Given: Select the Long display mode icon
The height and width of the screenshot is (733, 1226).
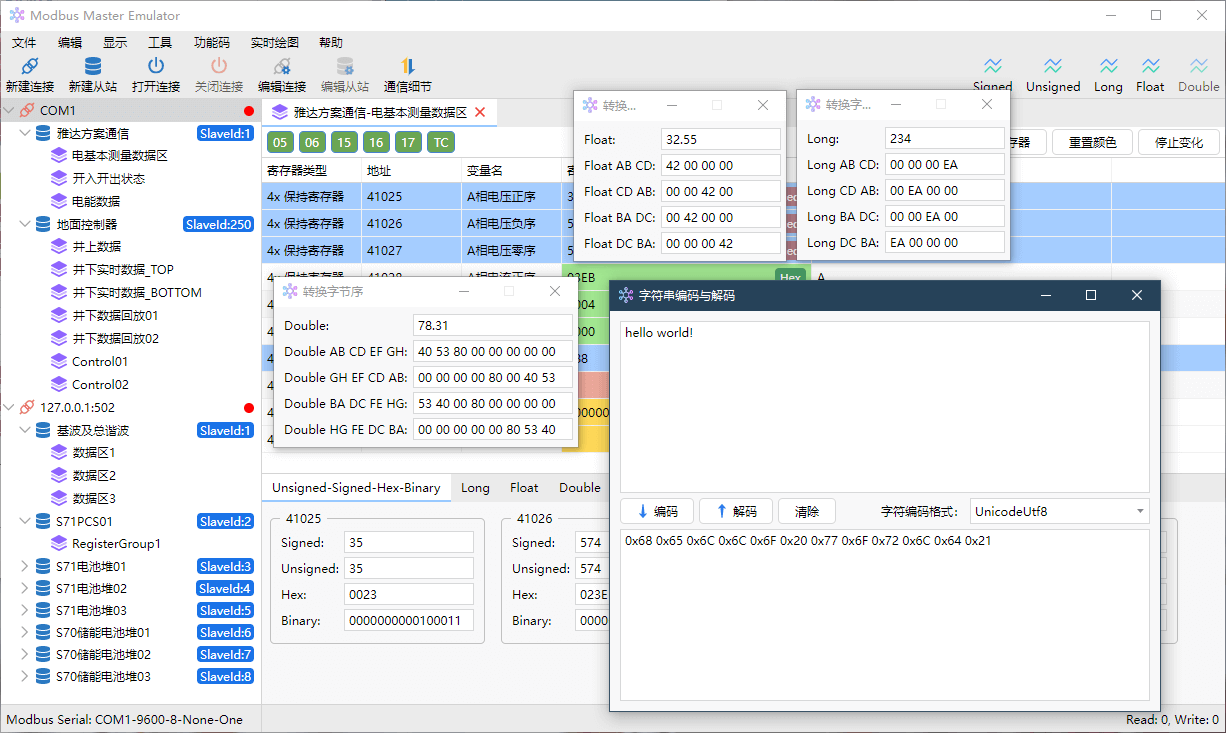Looking at the screenshot, I should (x=1108, y=67).
